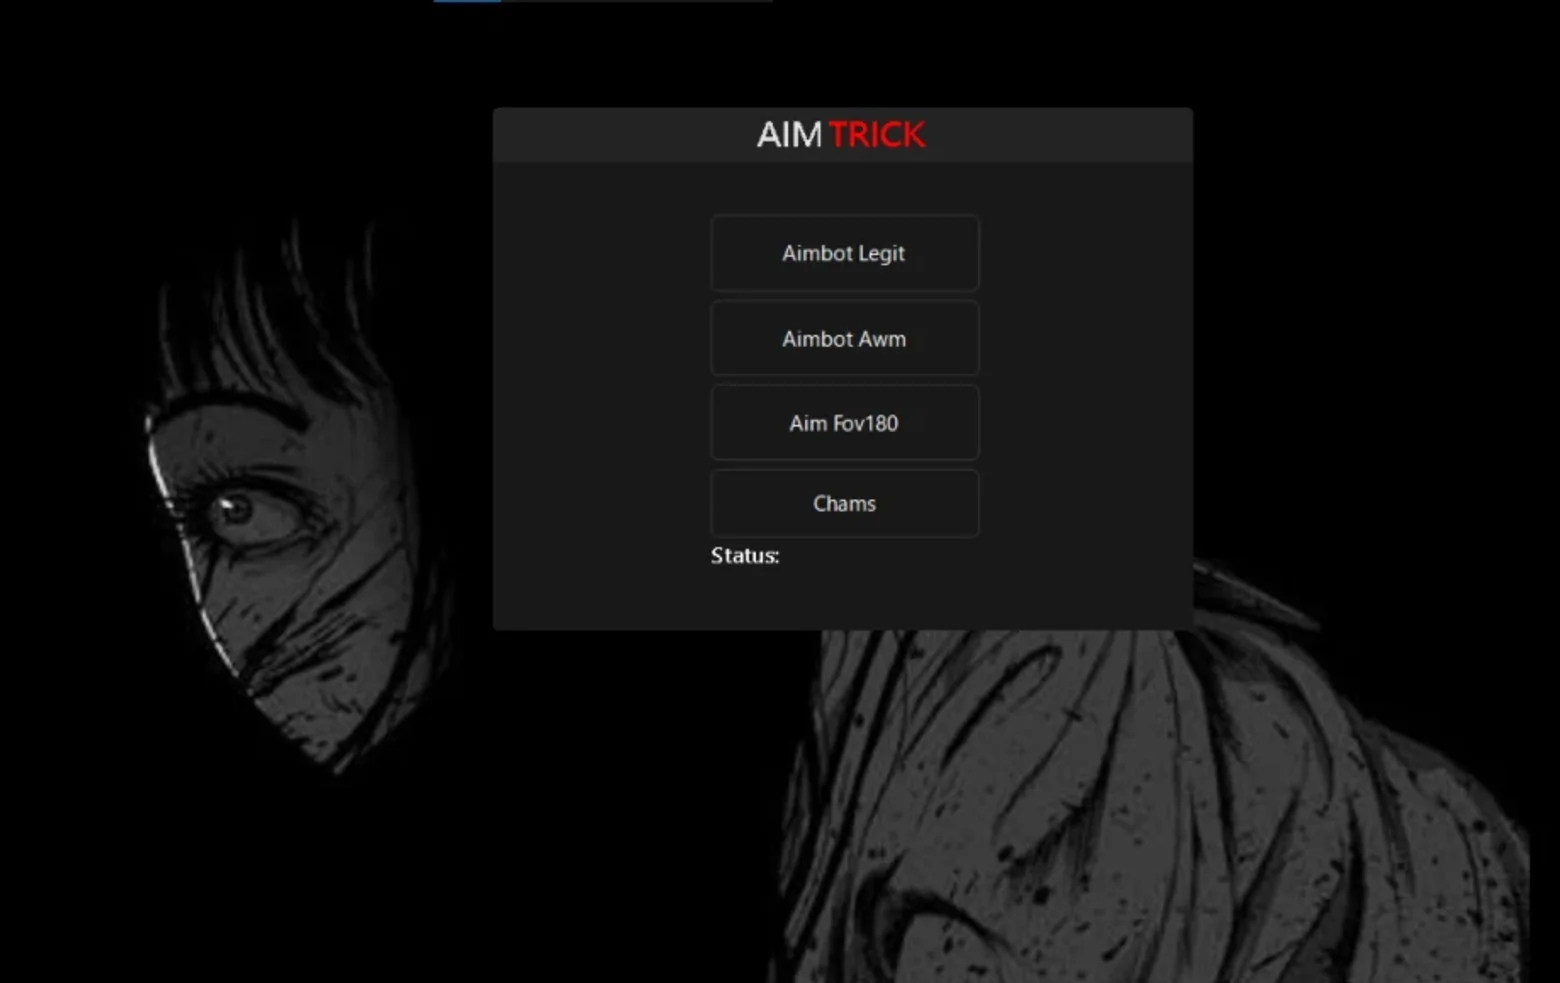Image resolution: width=1560 pixels, height=983 pixels.
Task: Activate the Aimbot Legit button
Action: (x=845, y=253)
